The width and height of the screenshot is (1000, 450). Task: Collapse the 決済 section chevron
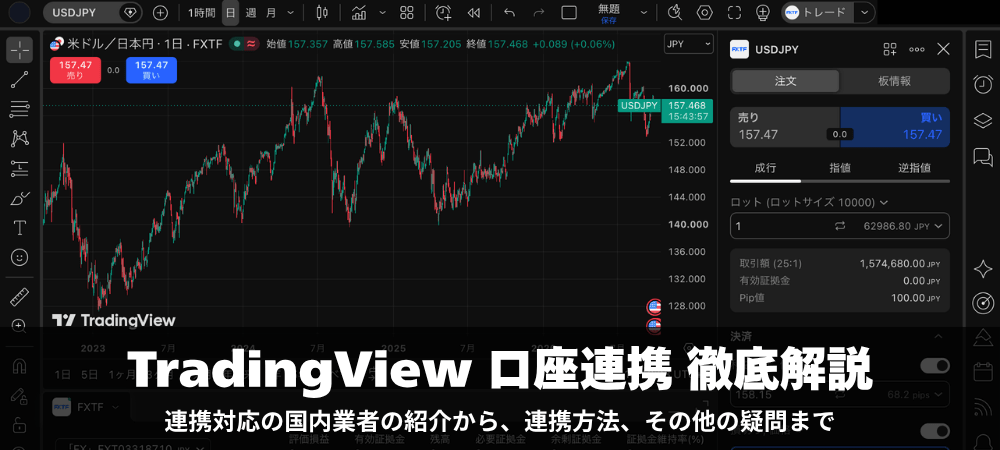(x=938, y=337)
